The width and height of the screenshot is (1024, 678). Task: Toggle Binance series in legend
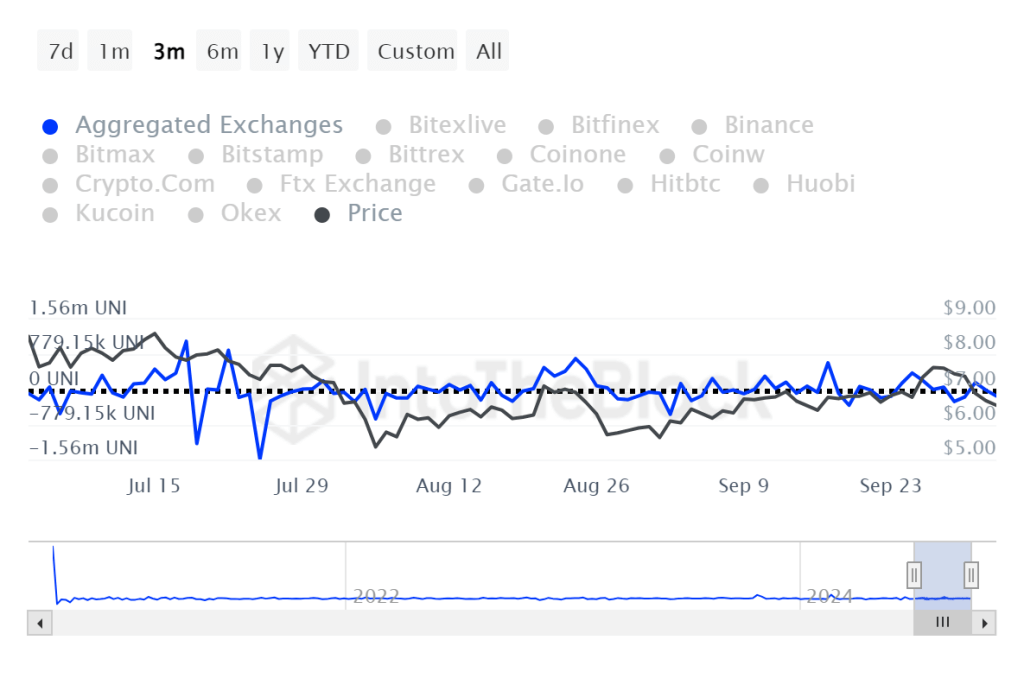click(753, 125)
